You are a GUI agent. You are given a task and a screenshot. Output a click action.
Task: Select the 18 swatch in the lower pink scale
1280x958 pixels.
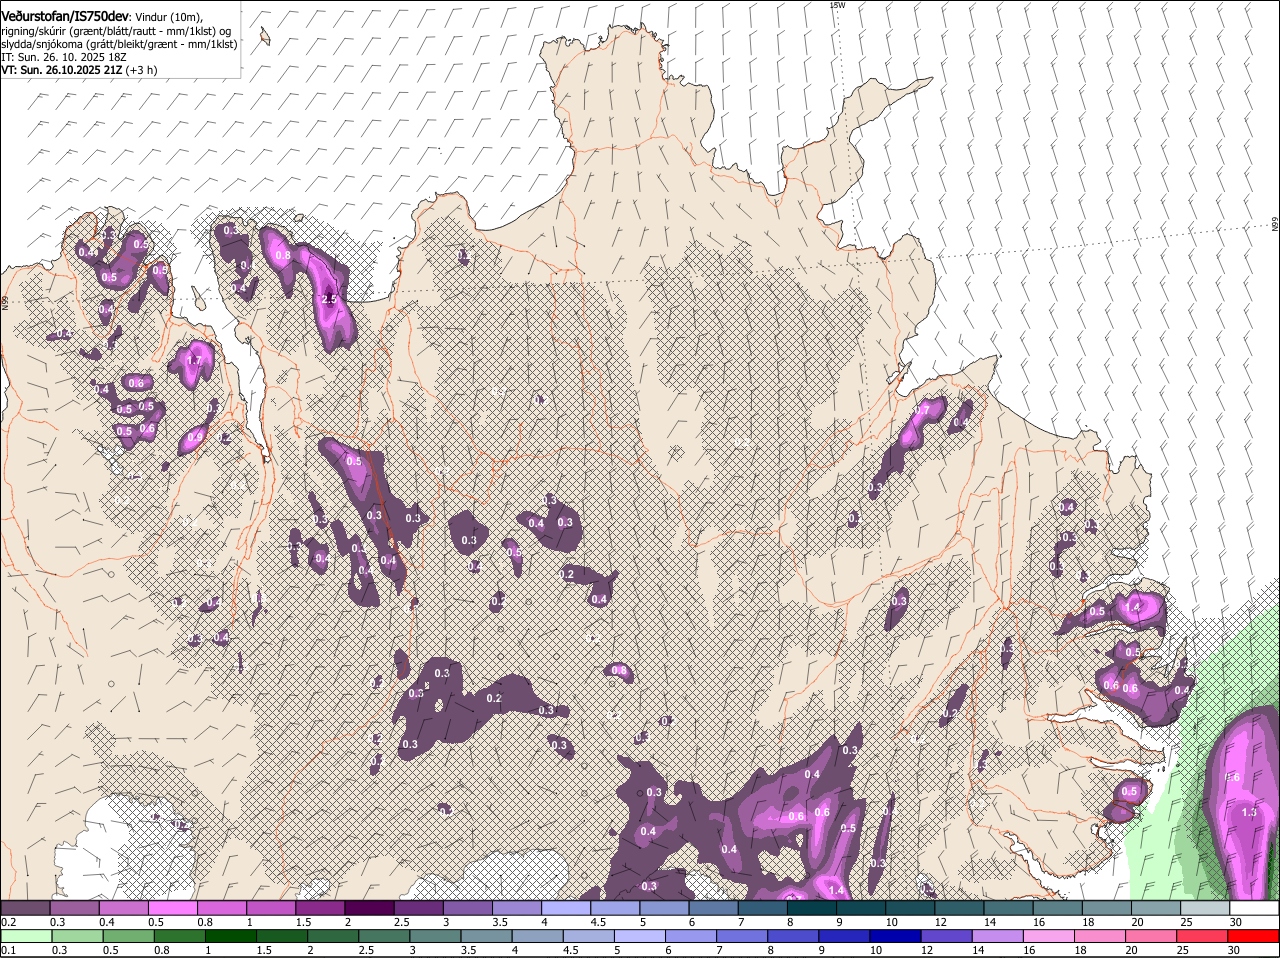pyautogui.click(x=1100, y=936)
